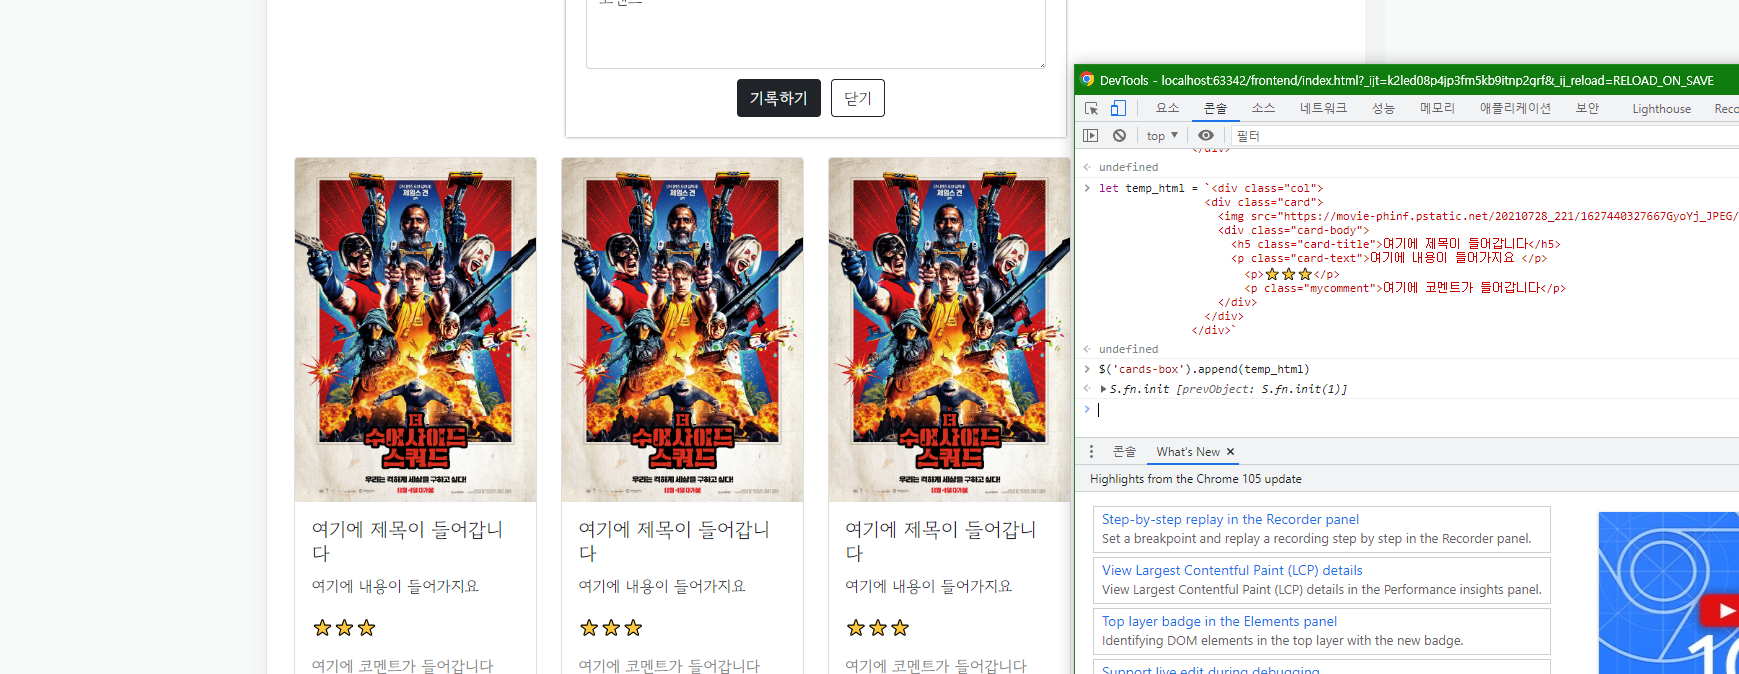Click the comment textarea above 기록하기
This screenshot has height=674, width=1739.
816,33
